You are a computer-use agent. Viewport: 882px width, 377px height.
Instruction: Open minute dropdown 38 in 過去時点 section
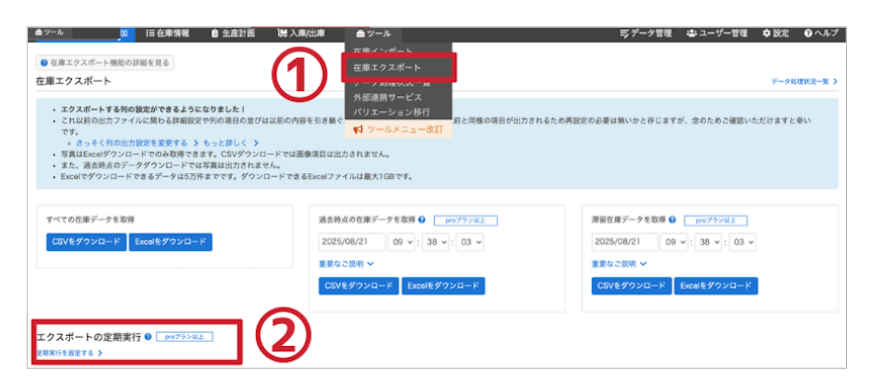(x=436, y=242)
